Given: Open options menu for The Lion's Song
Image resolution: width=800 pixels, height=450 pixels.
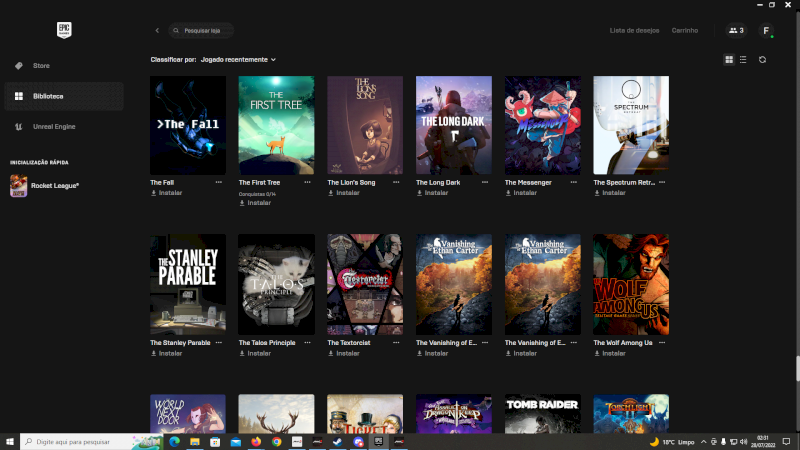Looking at the screenshot, I should 396,182.
